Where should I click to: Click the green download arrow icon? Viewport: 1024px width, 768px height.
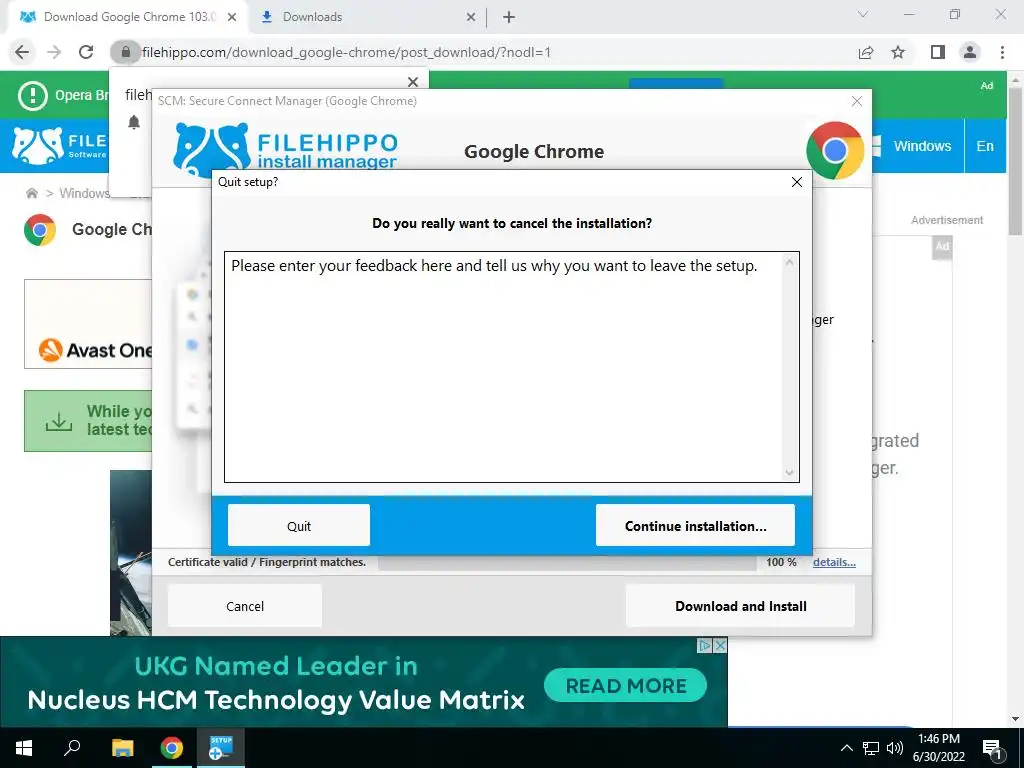[59, 421]
